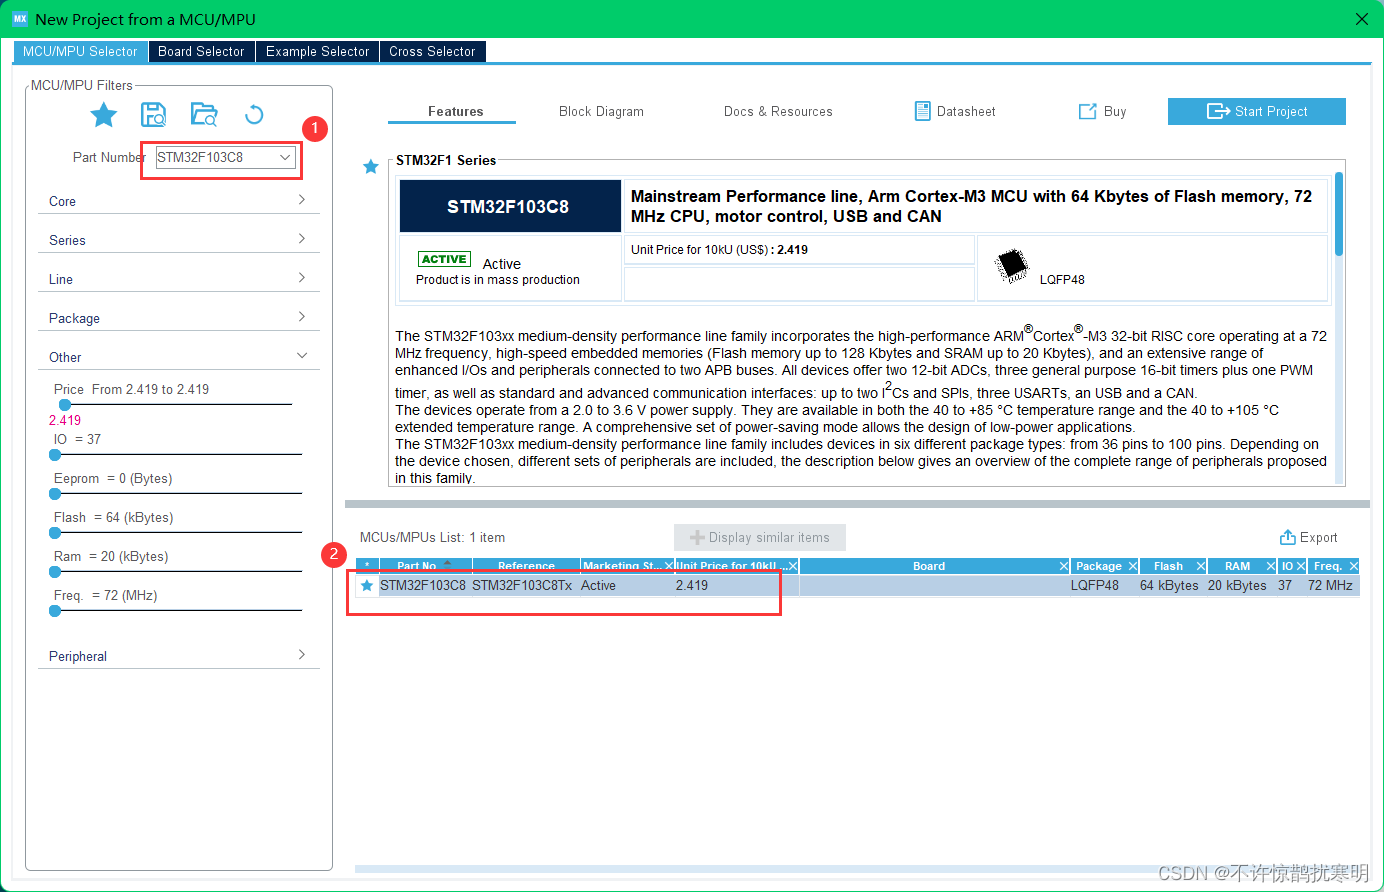Click the Flash slider handle
The height and width of the screenshot is (892, 1384).
55,532
